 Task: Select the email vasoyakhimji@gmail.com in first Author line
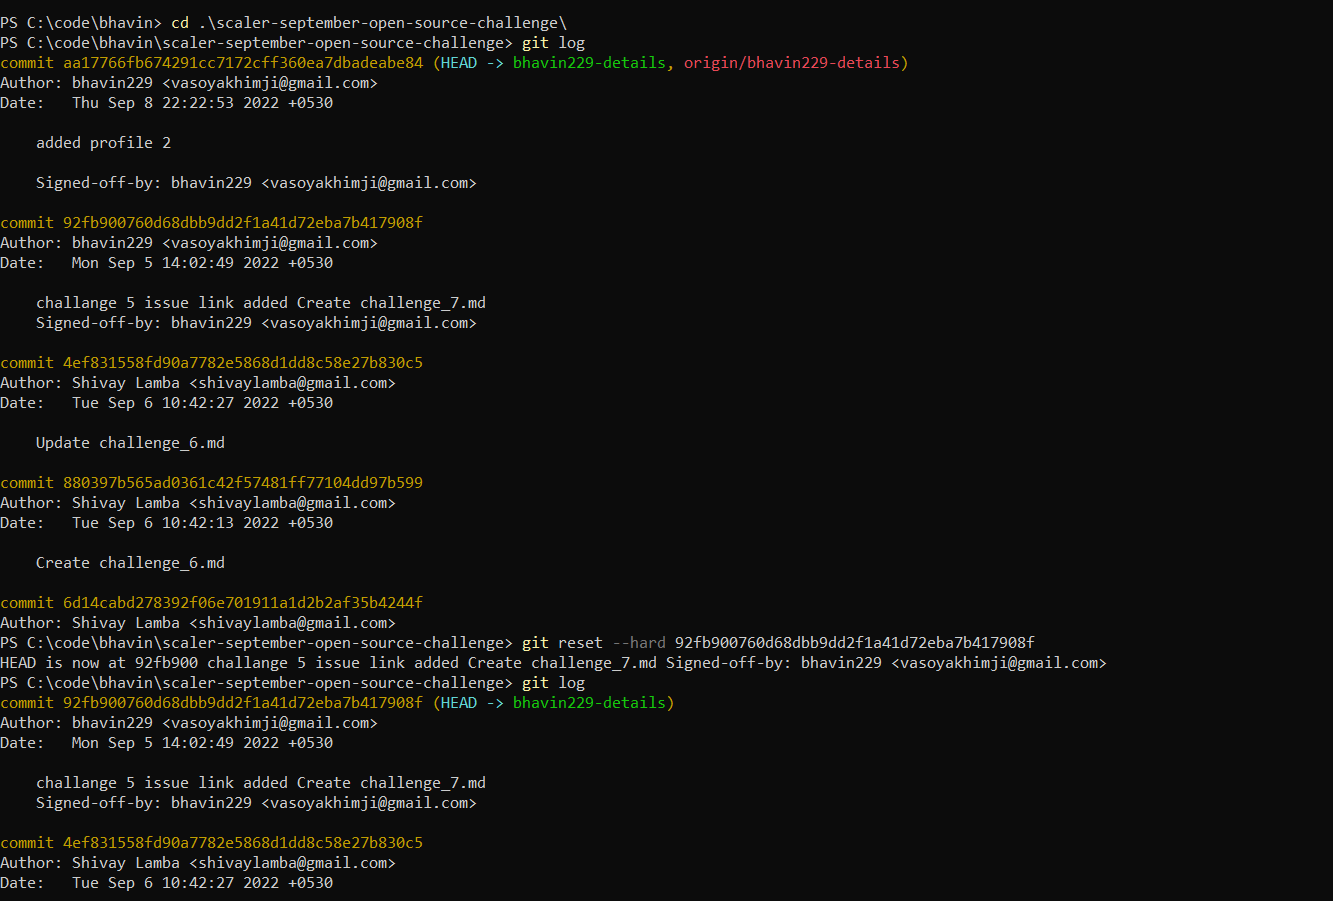click(x=274, y=82)
